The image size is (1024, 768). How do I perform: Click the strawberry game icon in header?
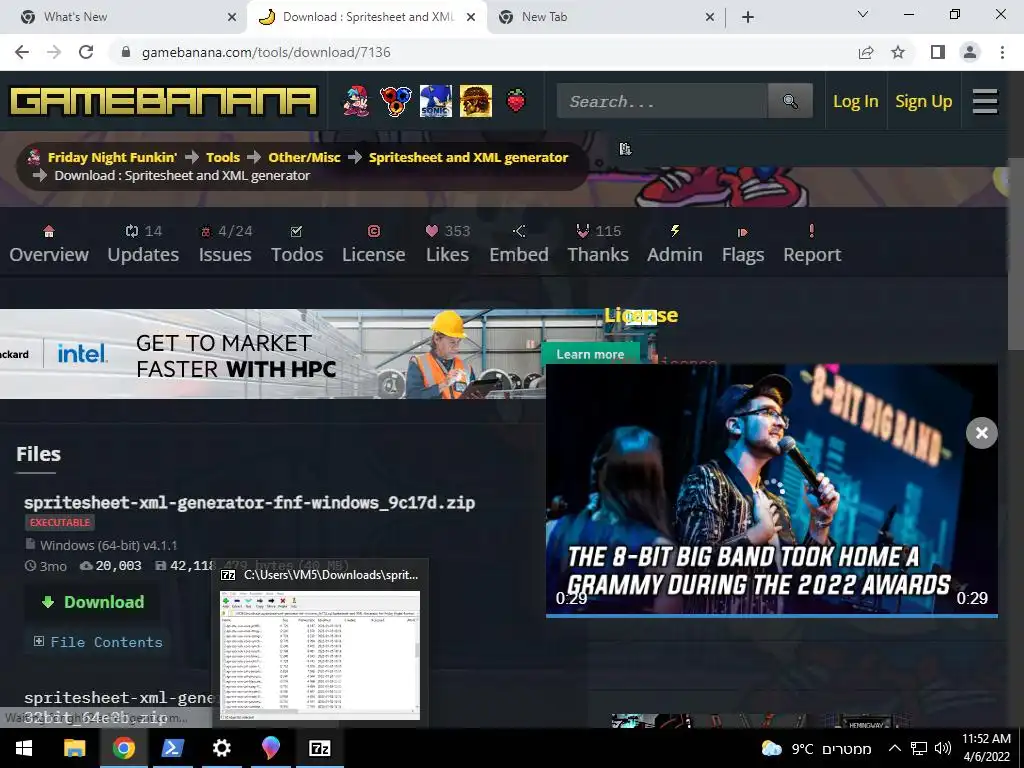tap(516, 101)
